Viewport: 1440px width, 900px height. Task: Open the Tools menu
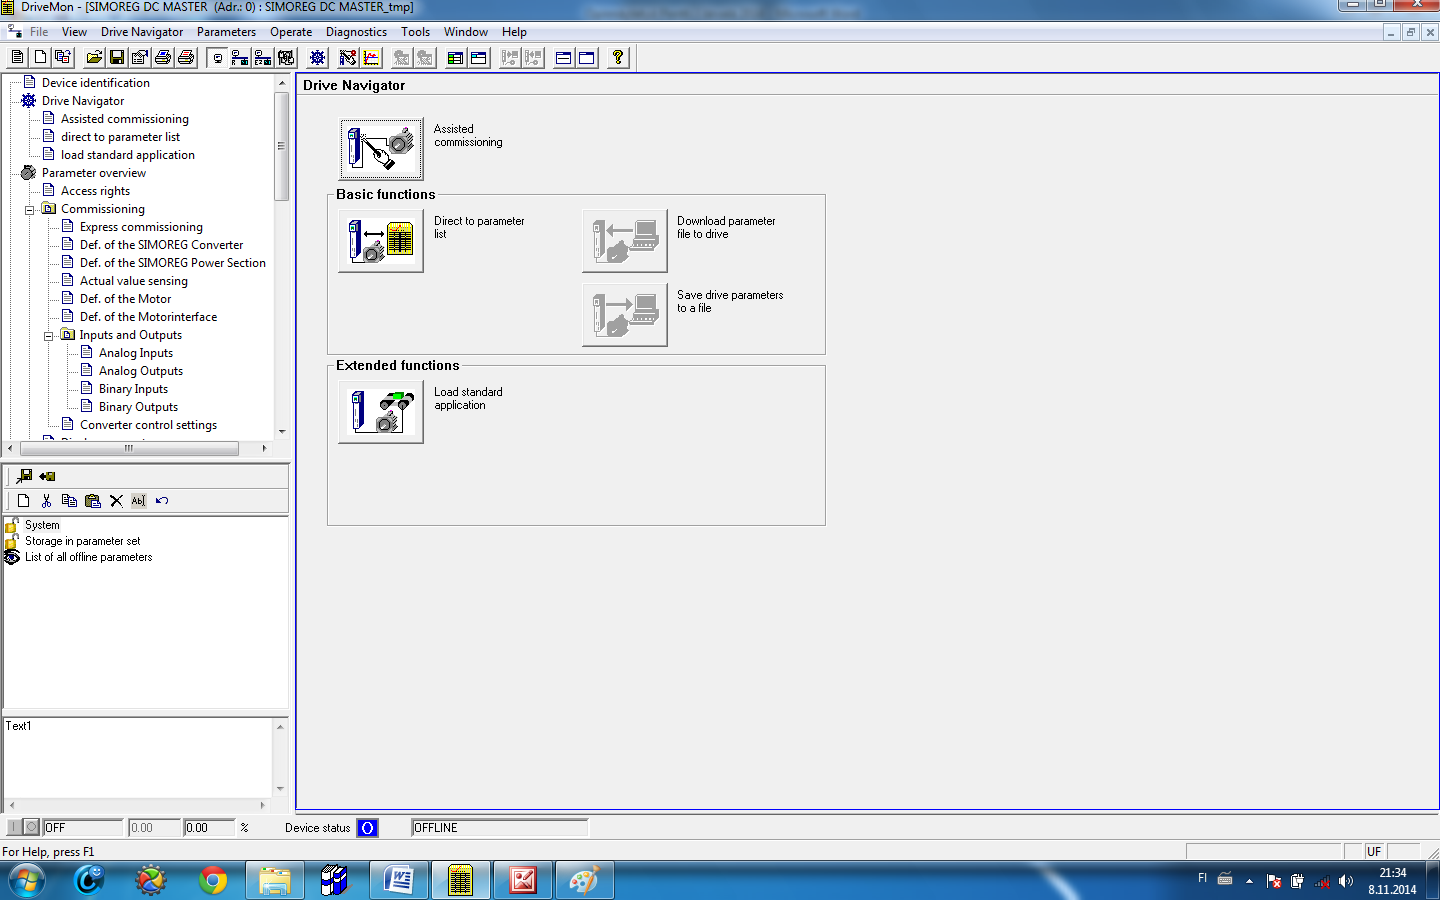point(415,32)
